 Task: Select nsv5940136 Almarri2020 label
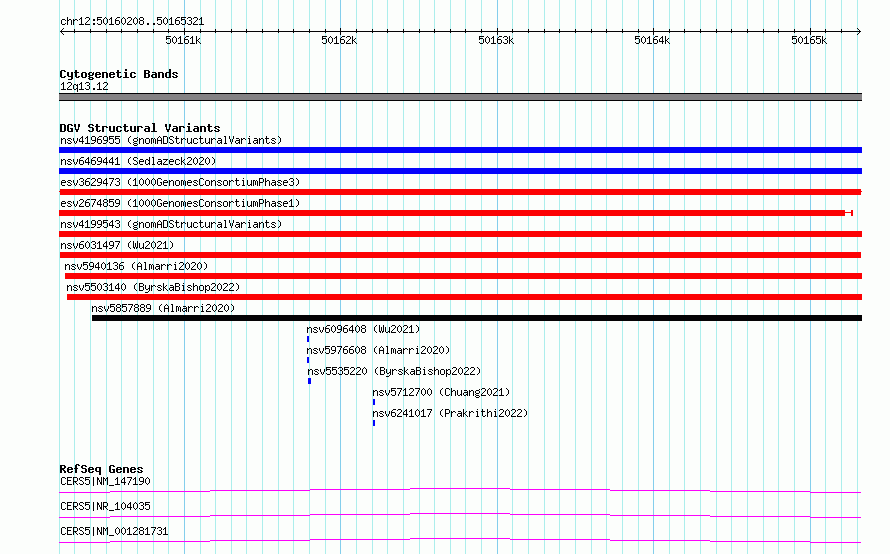136,266
